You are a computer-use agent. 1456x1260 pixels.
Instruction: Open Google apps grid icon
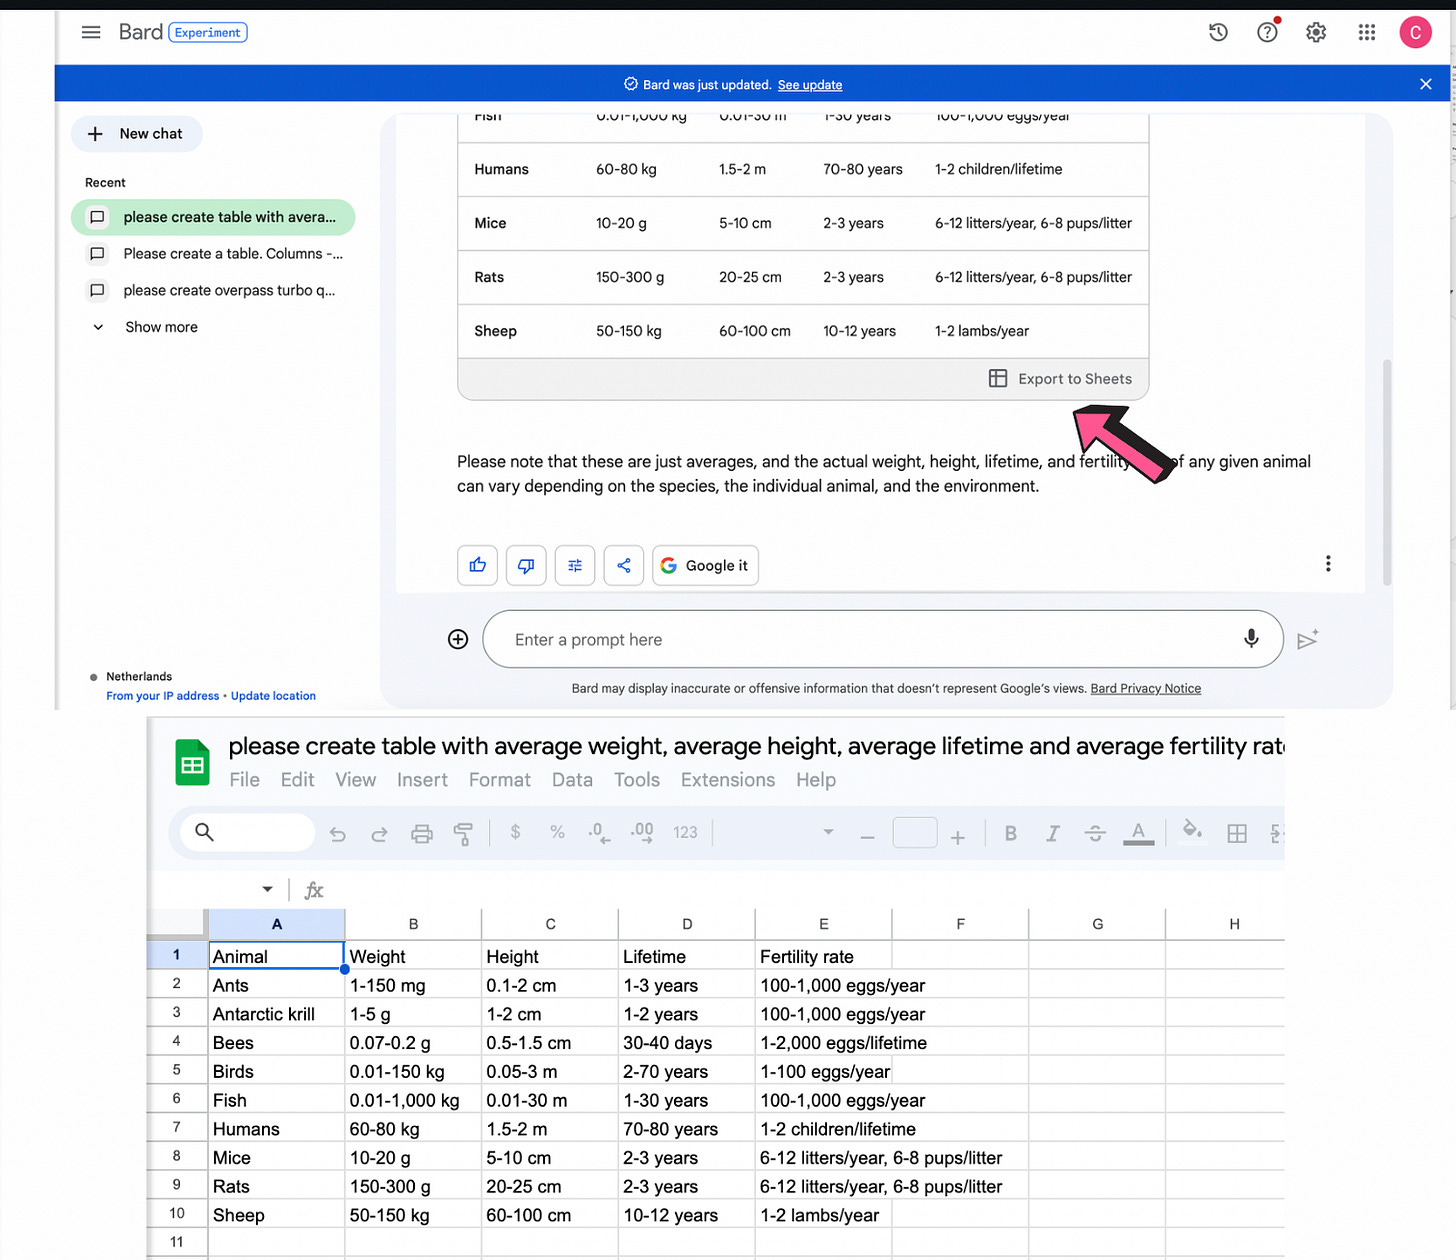pyautogui.click(x=1367, y=32)
